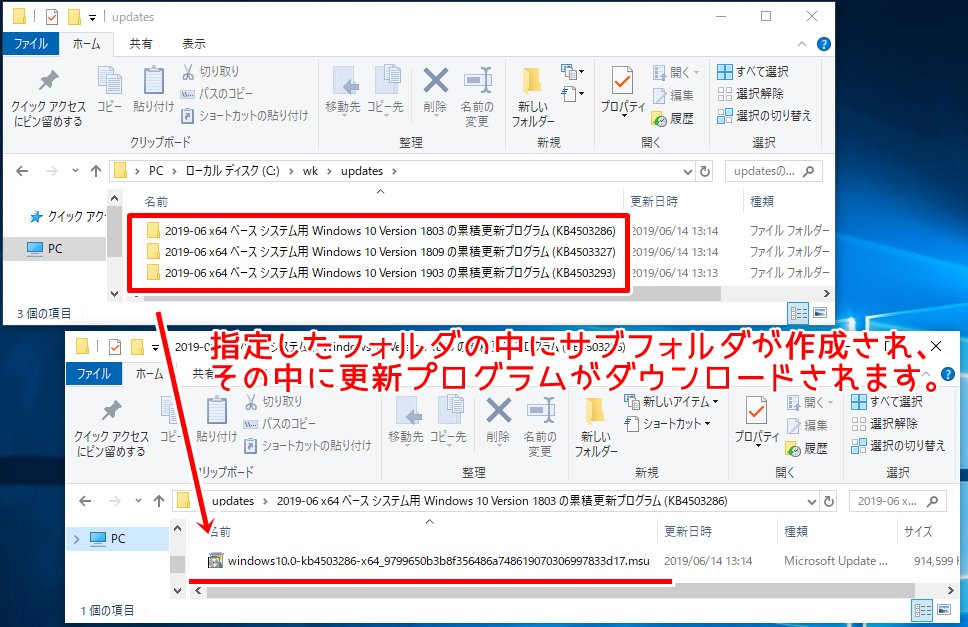Click the search box in KB4503286 window

[x=898, y=501]
